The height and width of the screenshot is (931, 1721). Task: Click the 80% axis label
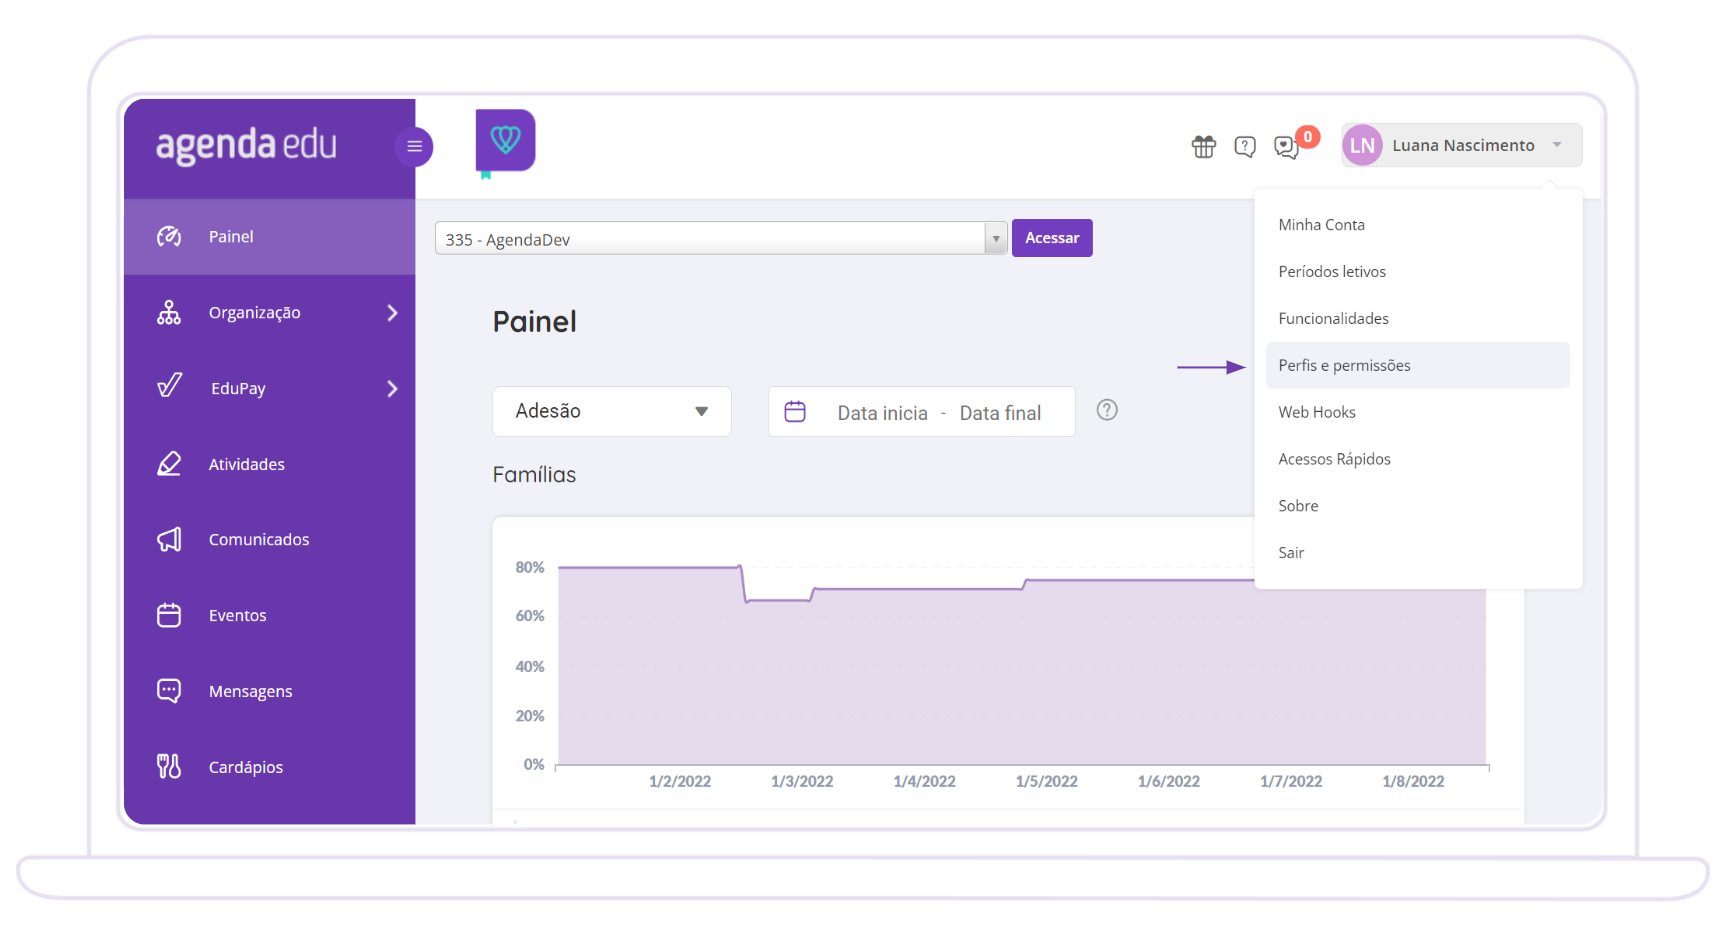click(530, 567)
